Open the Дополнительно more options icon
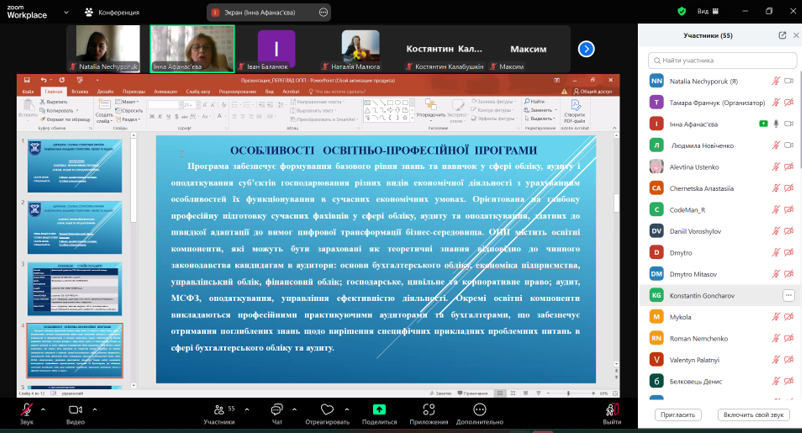This screenshot has width=802, height=433. [479, 409]
